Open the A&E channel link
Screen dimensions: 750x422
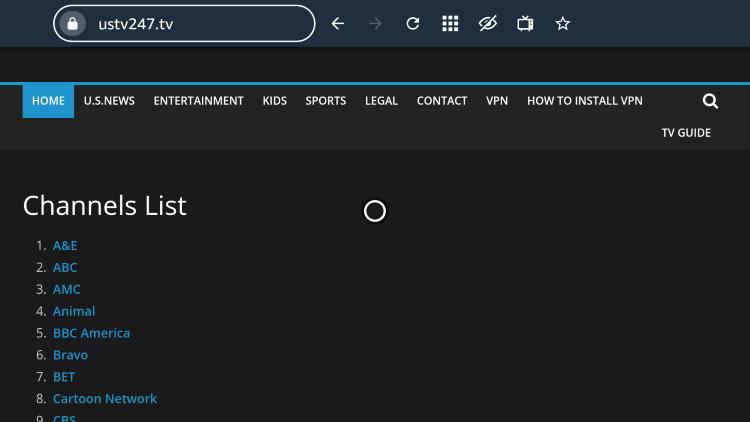[65, 245]
